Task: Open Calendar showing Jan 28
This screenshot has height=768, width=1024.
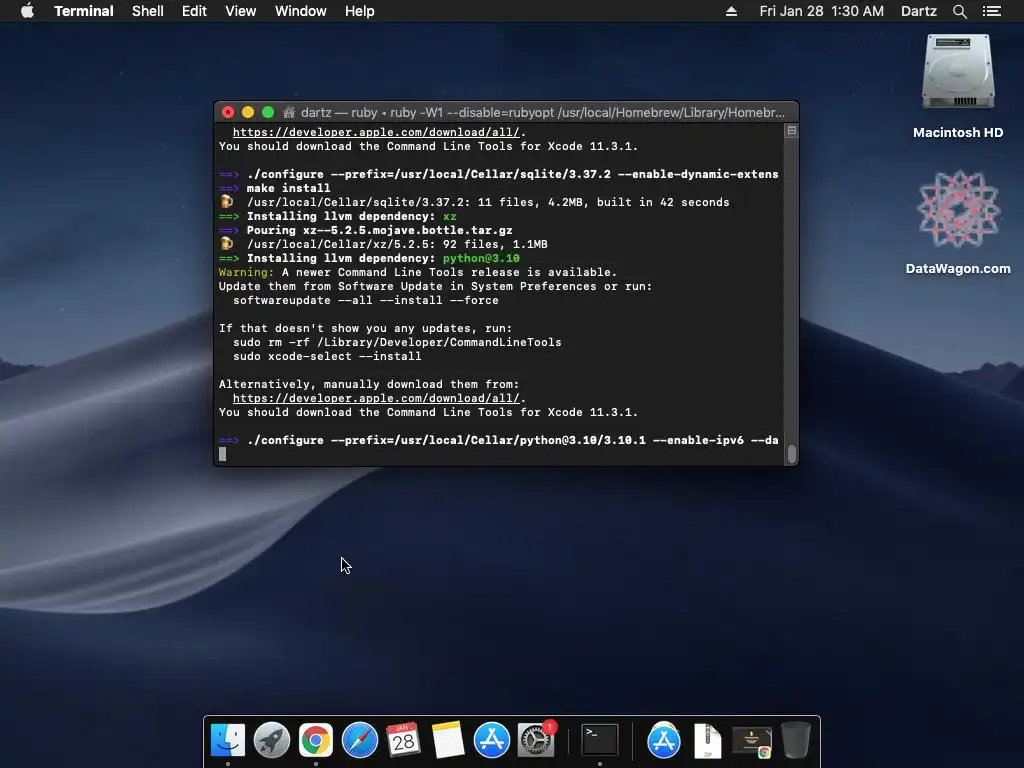Action: pyautogui.click(x=404, y=740)
